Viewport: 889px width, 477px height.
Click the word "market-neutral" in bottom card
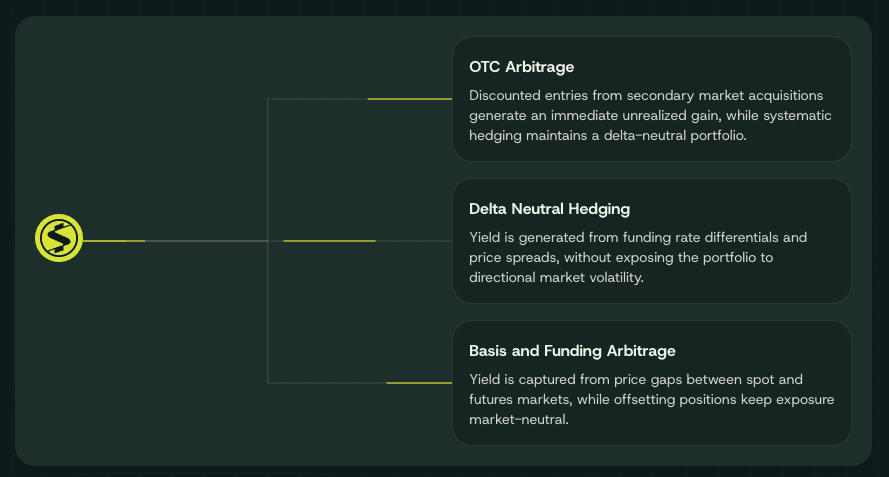(518, 420)
